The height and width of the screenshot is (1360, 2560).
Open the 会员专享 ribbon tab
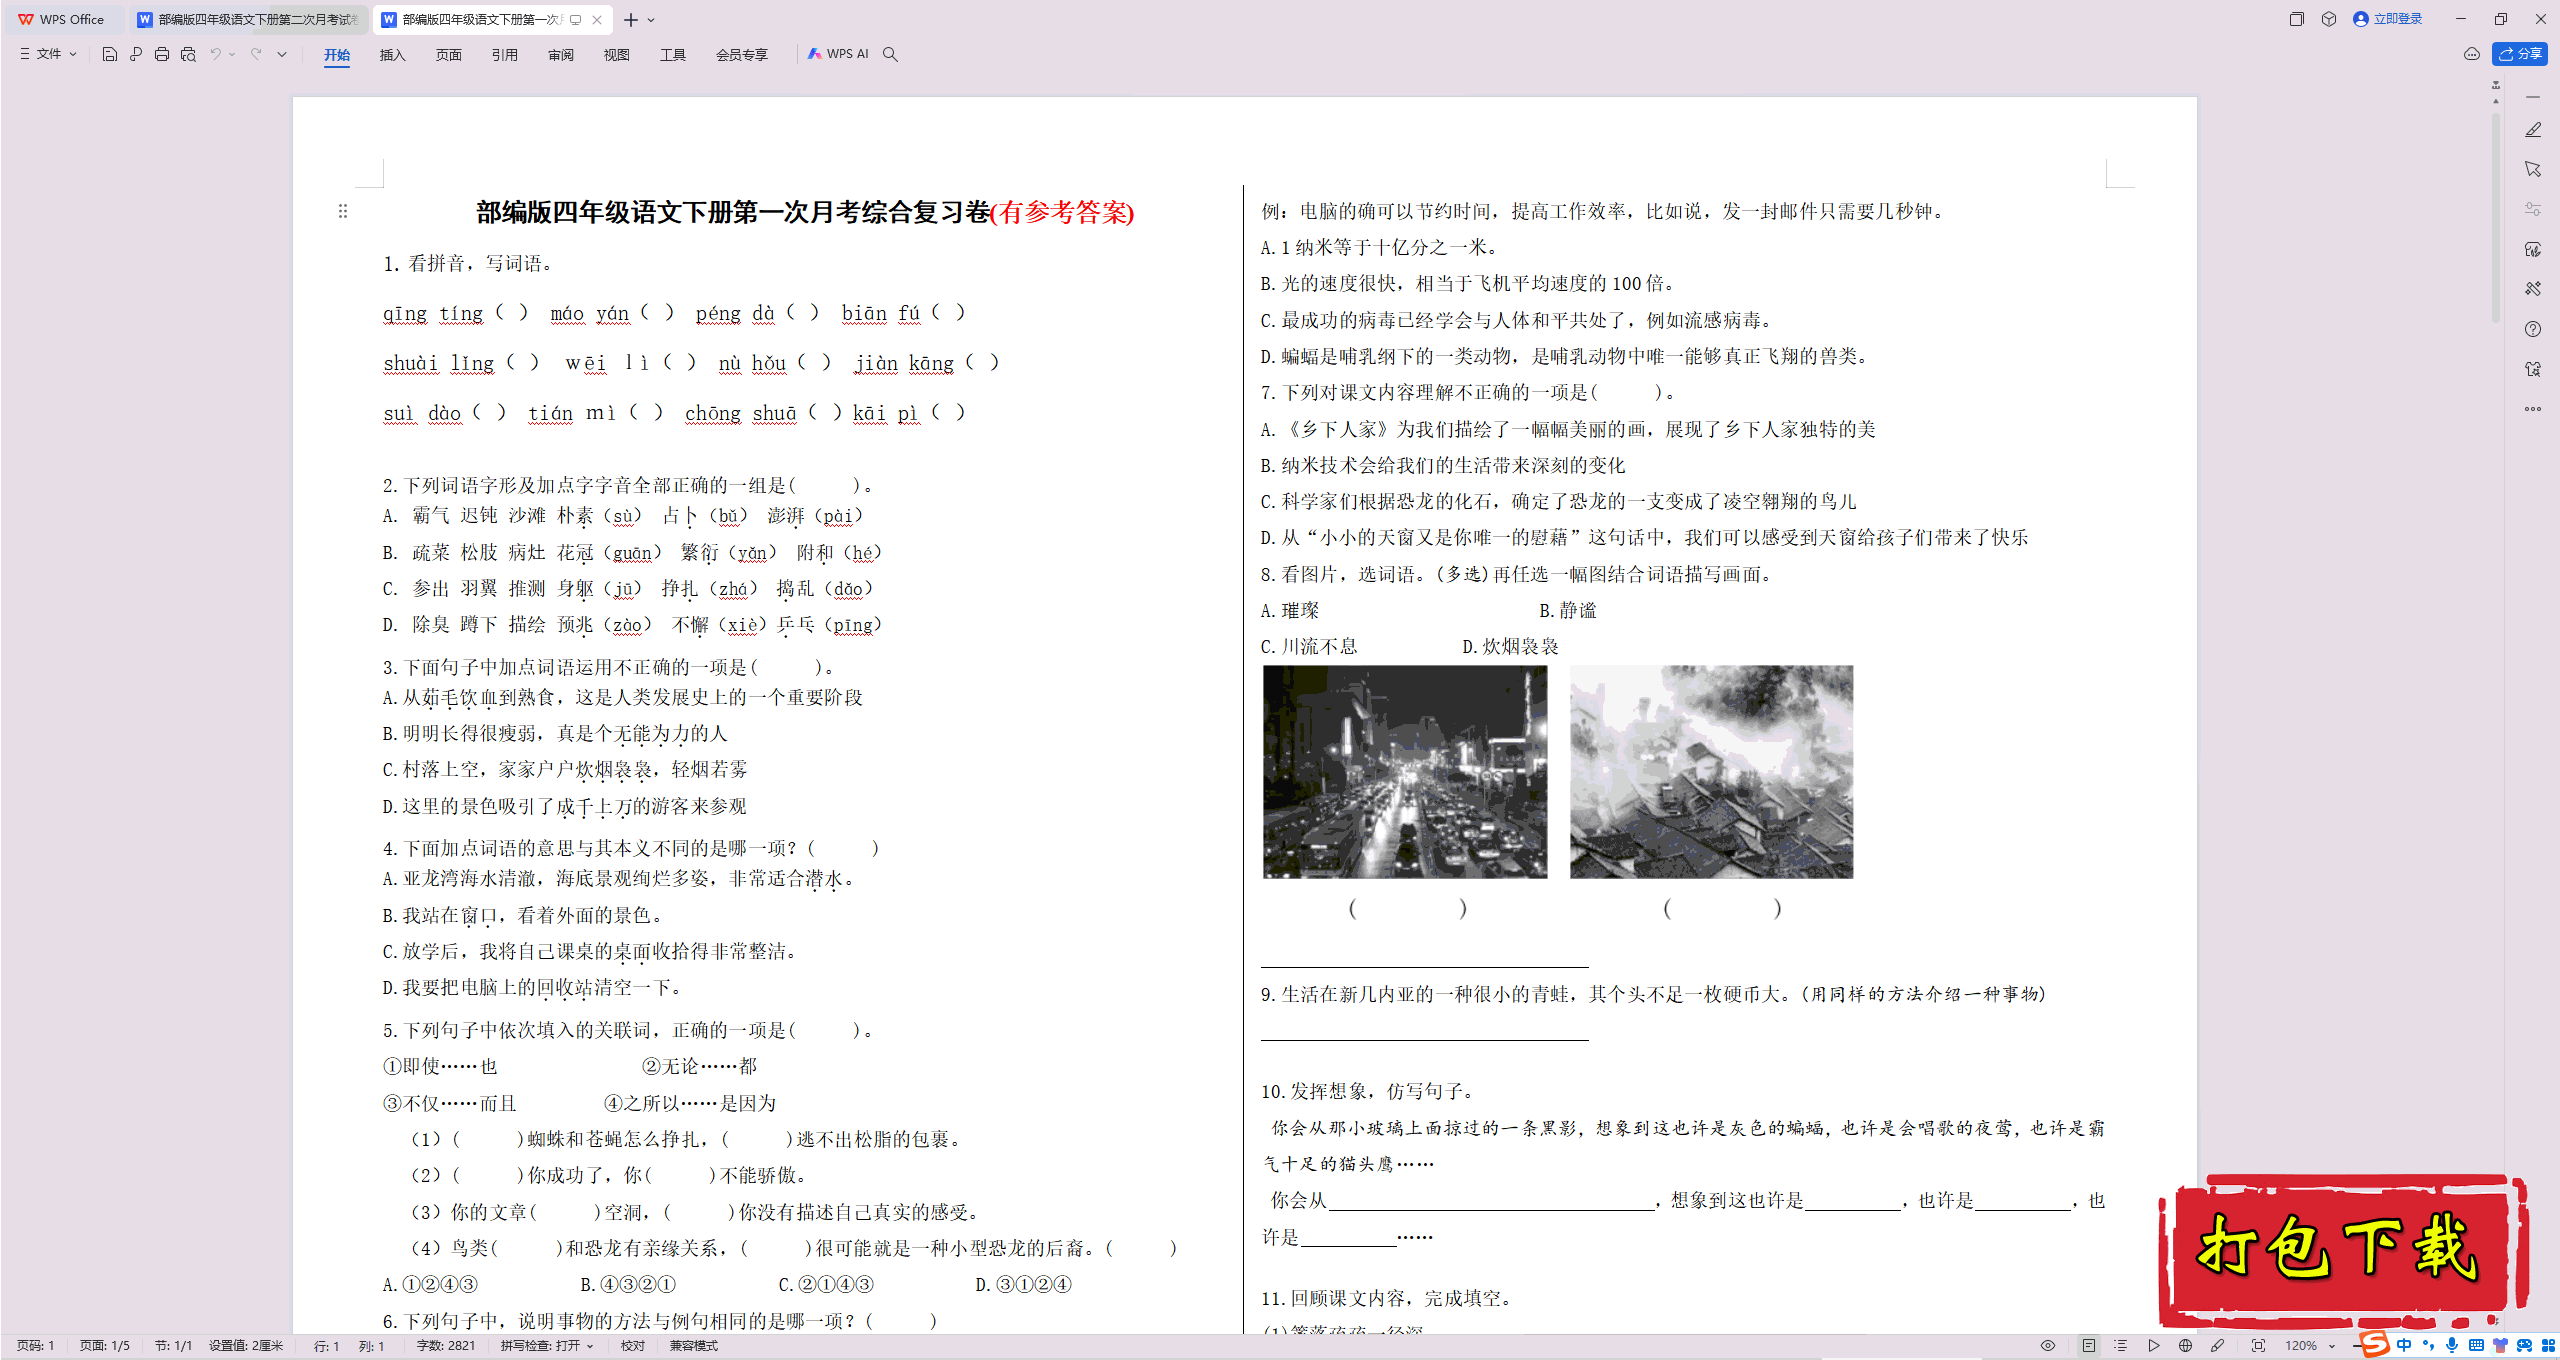742,55
